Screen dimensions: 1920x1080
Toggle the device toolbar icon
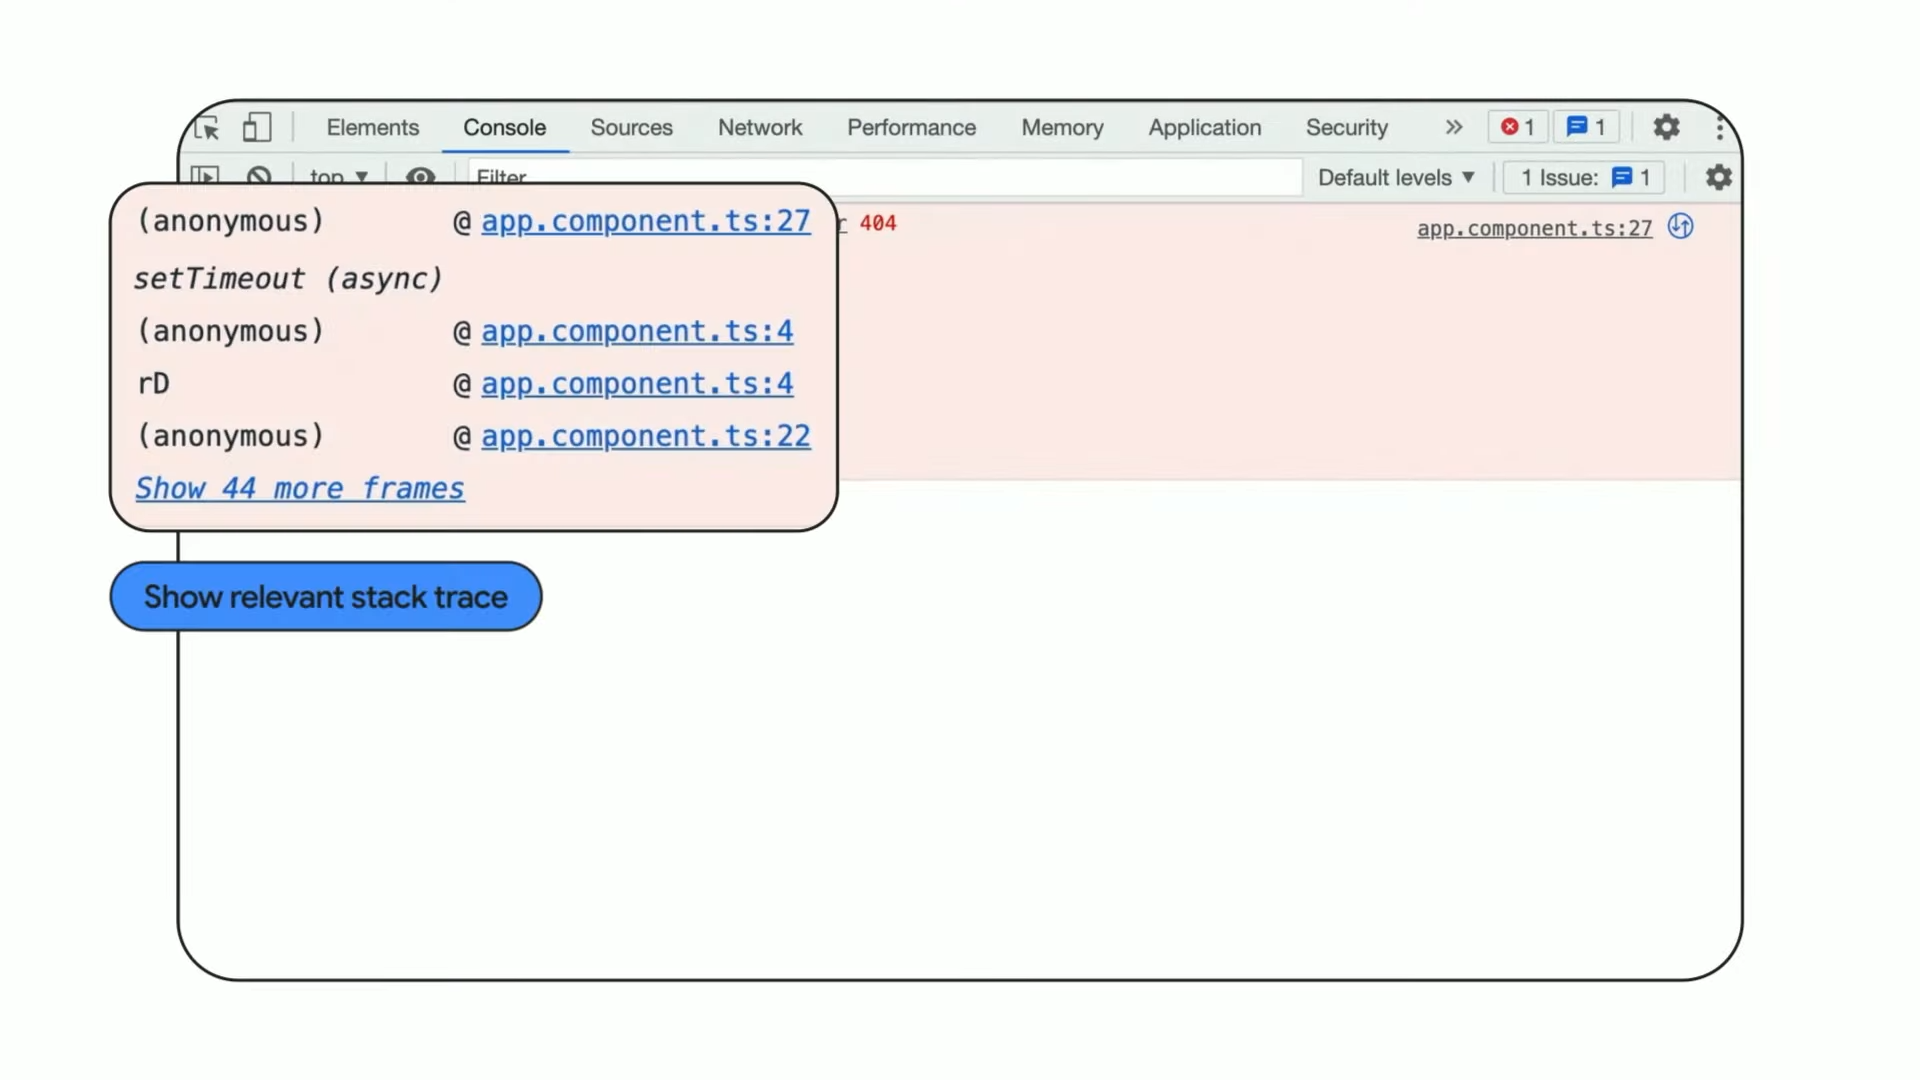[x=257, y=127]
